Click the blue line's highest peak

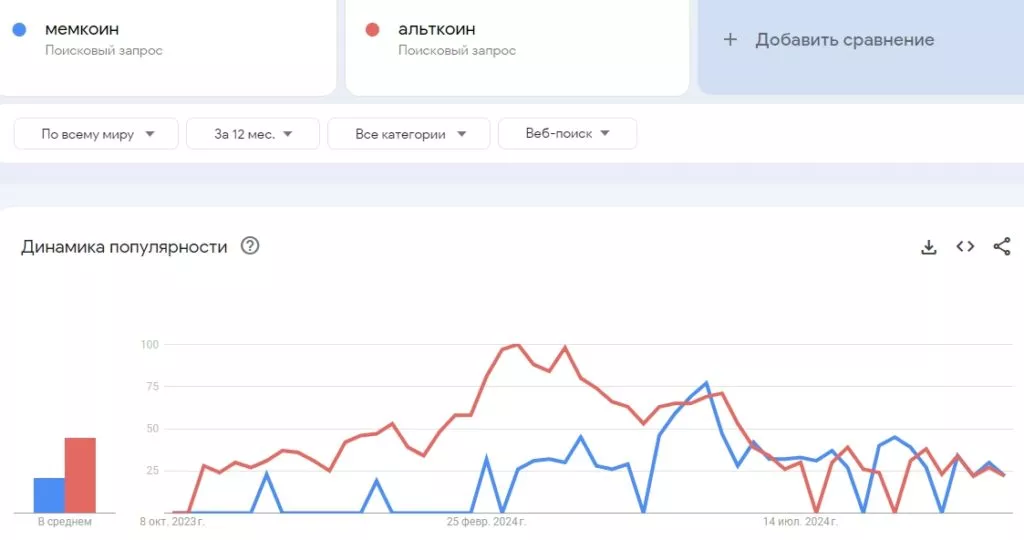(706, 382)
